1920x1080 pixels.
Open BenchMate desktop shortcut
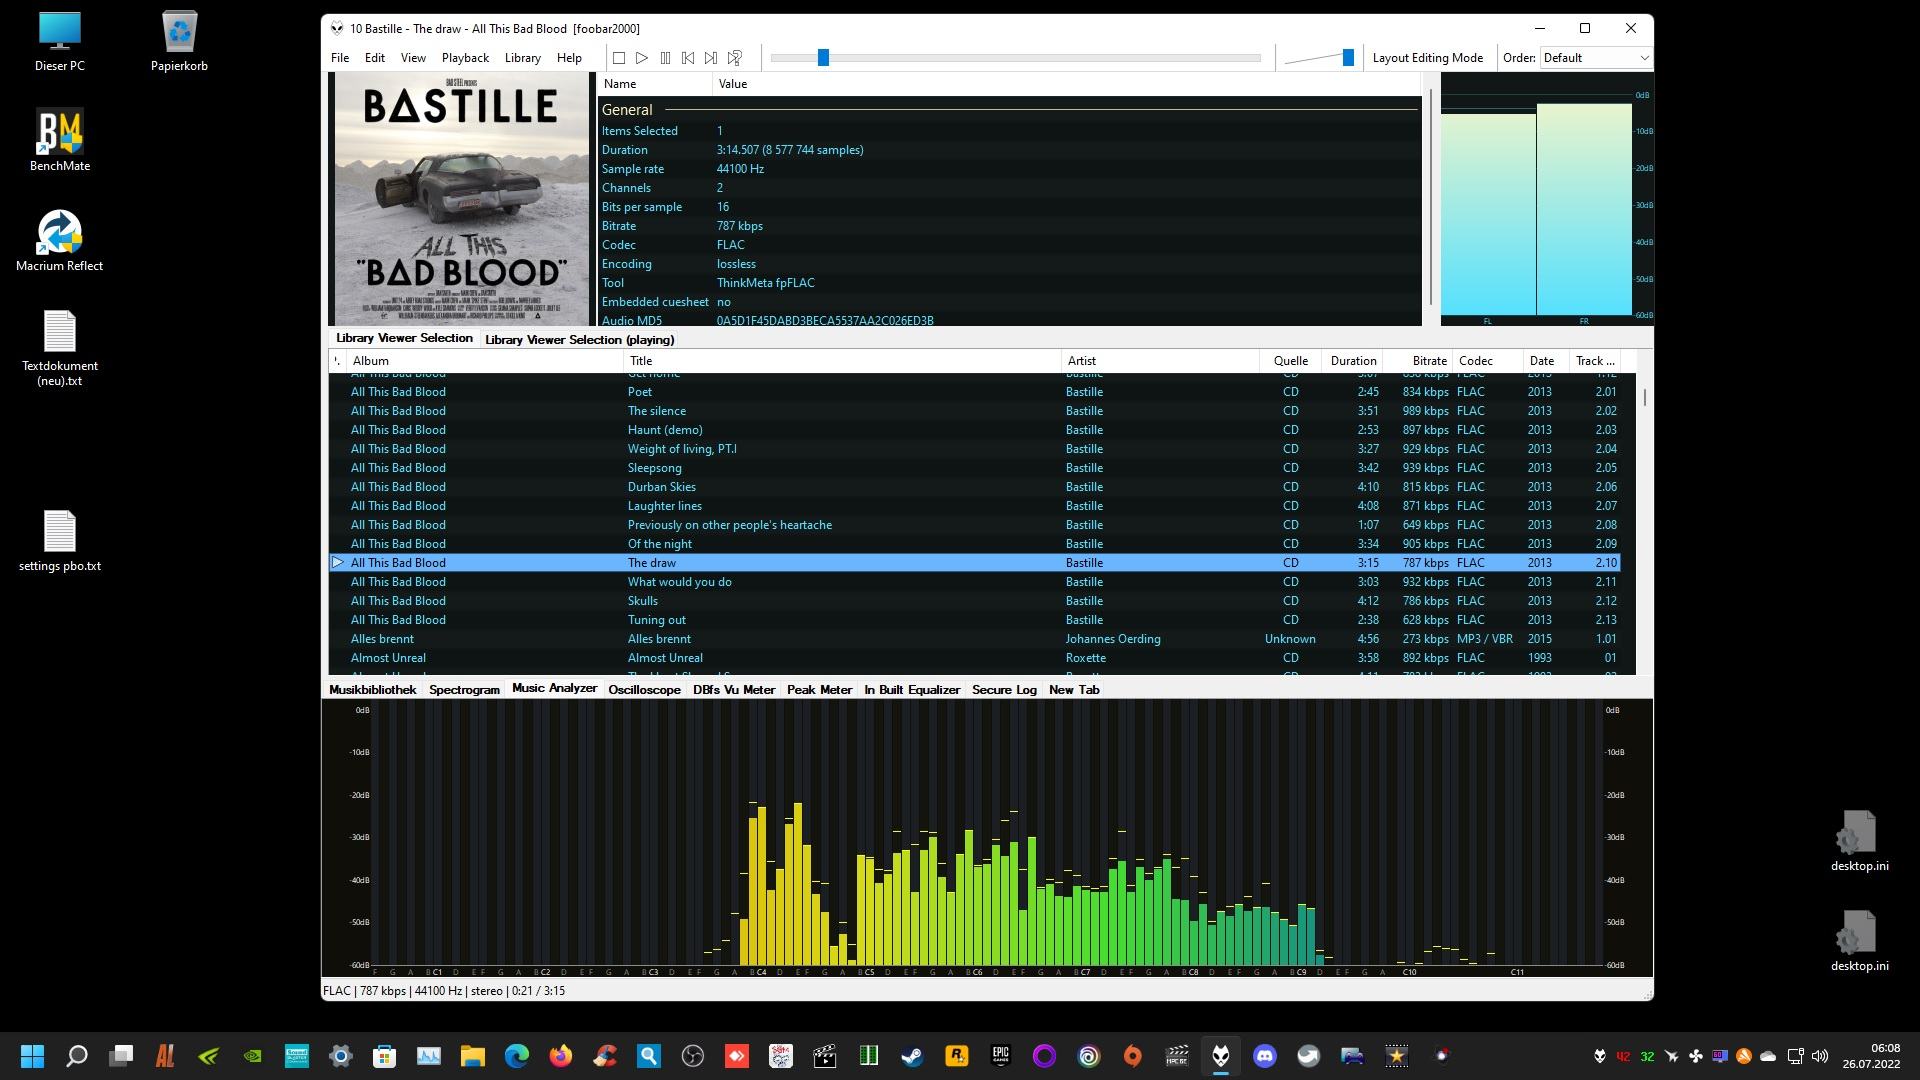tap(60, 140)
